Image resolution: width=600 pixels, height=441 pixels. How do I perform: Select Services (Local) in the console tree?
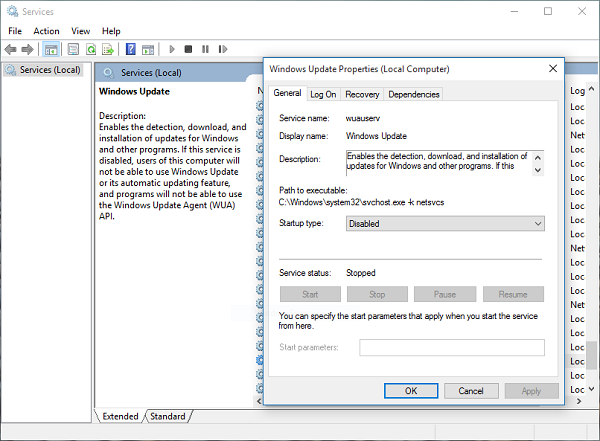[x=43, y=70]
